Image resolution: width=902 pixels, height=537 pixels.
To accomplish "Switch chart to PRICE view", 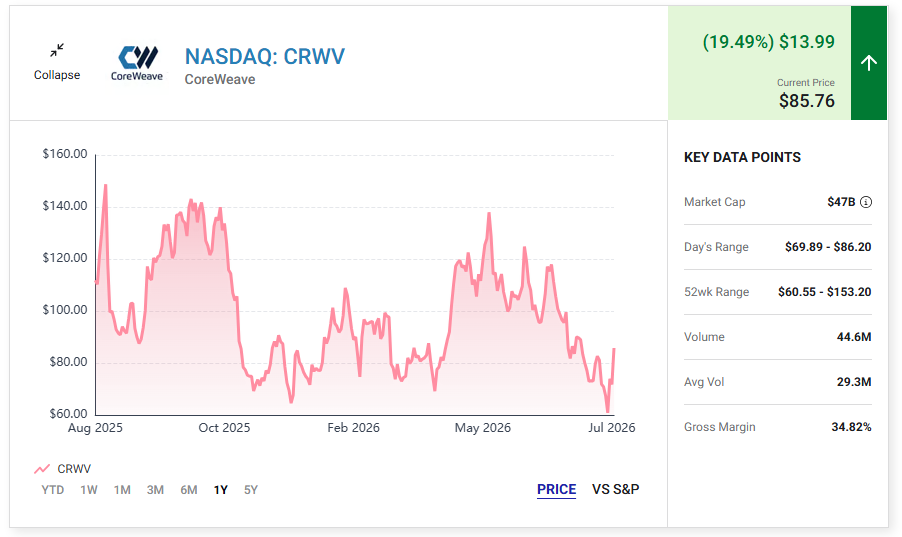I will click(x=556, y=489).
